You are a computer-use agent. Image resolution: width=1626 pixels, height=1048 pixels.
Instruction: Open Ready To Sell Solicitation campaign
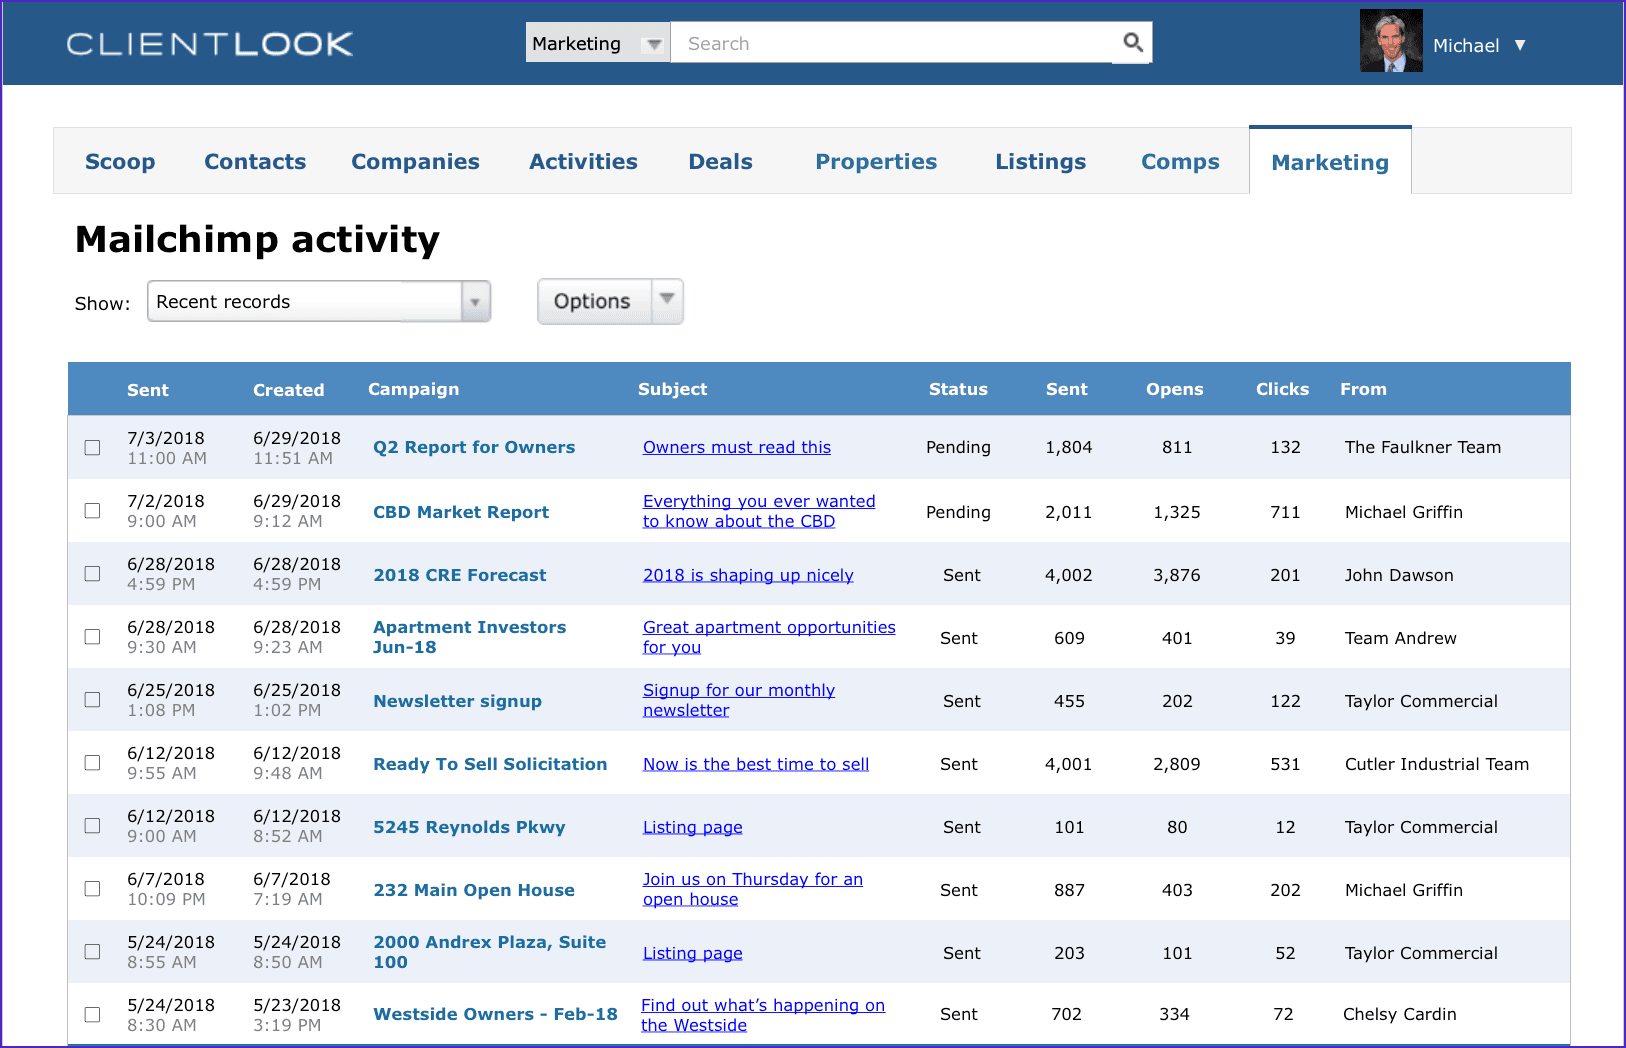[x=490, y=764]
